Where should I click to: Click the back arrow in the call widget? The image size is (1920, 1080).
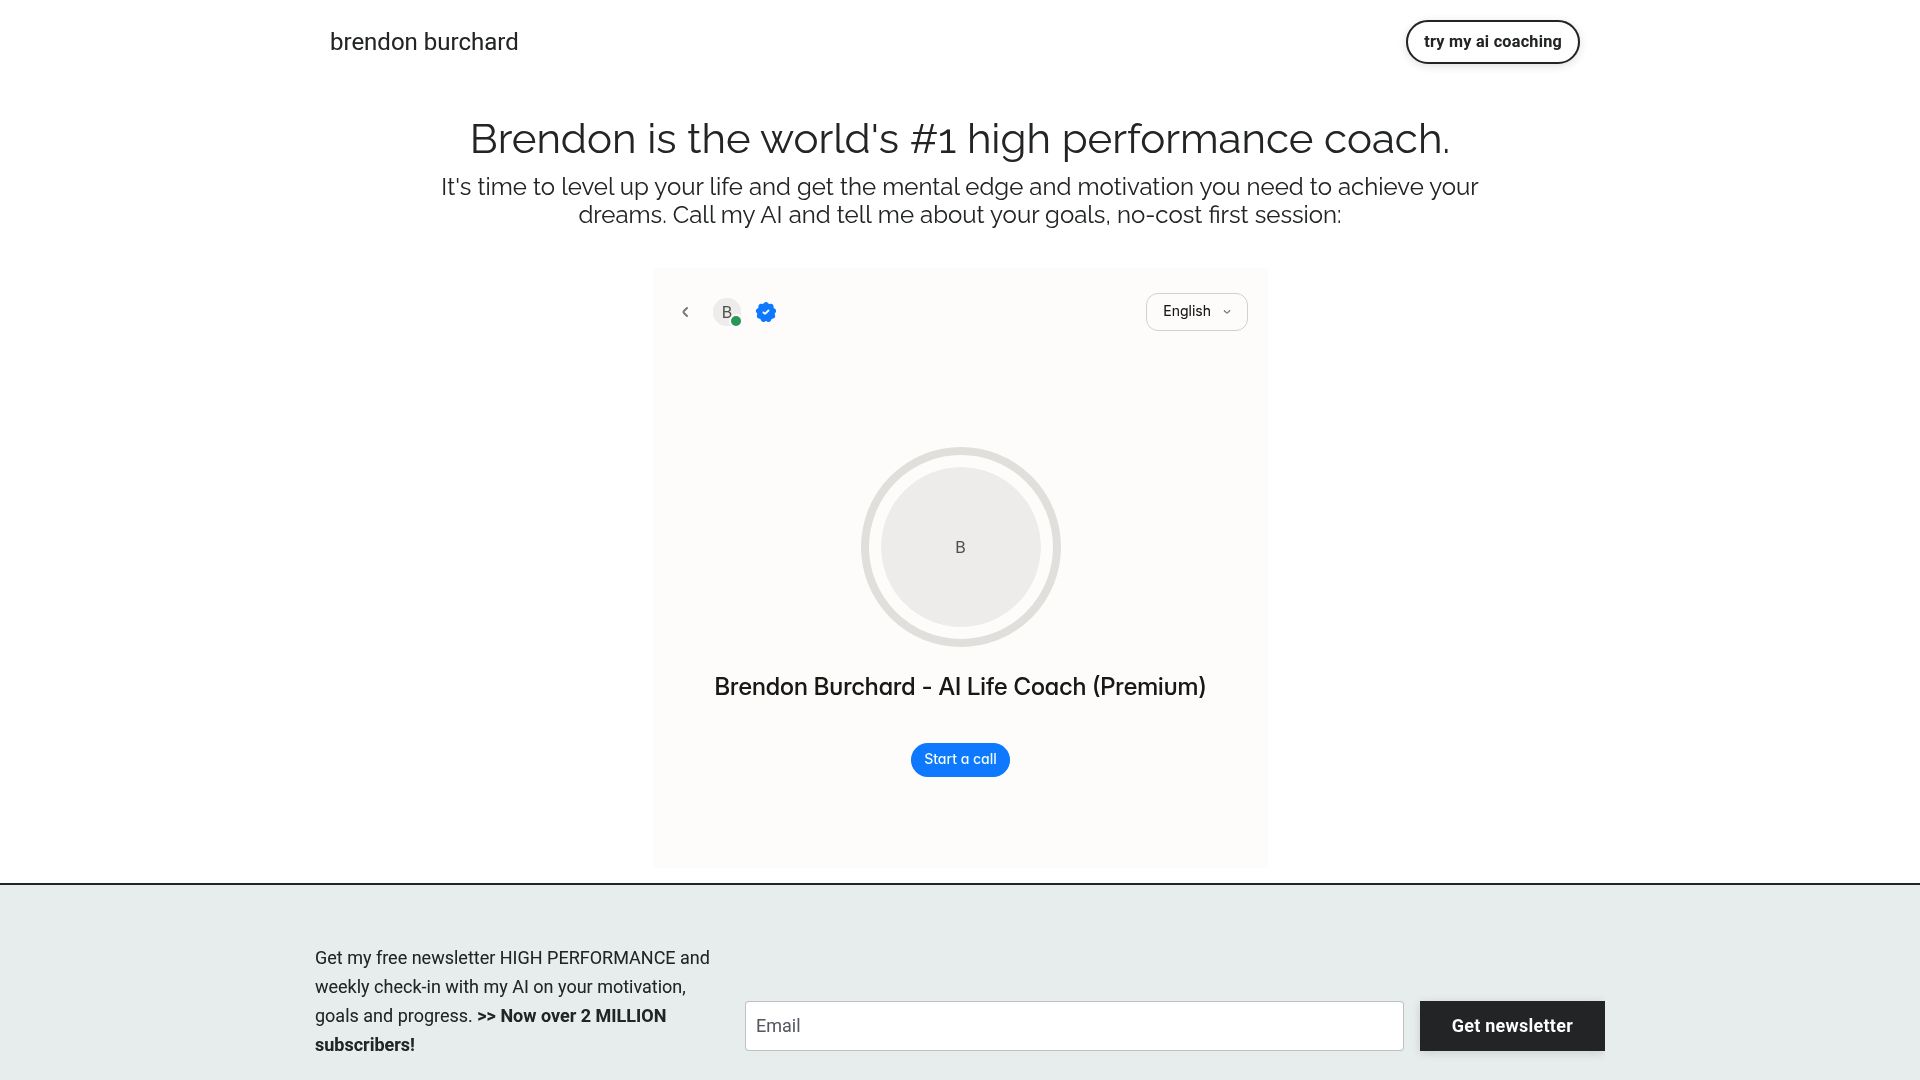[x=685, y=312]
